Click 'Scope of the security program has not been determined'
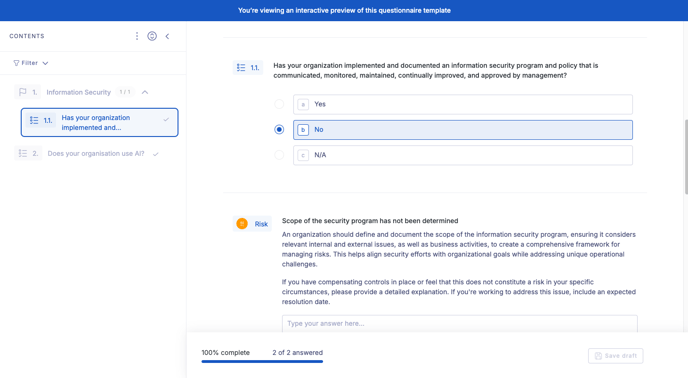688x378 pixels. [370, 221]
